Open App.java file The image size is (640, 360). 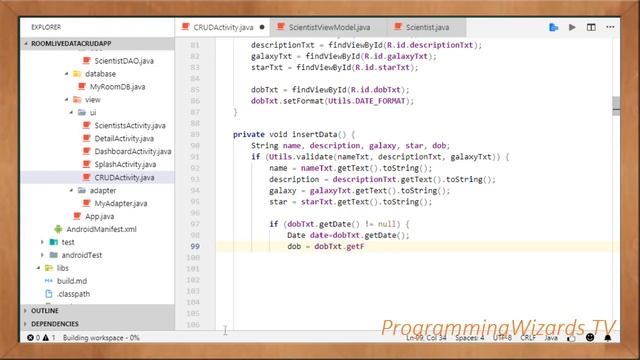[x=100, y=216]
